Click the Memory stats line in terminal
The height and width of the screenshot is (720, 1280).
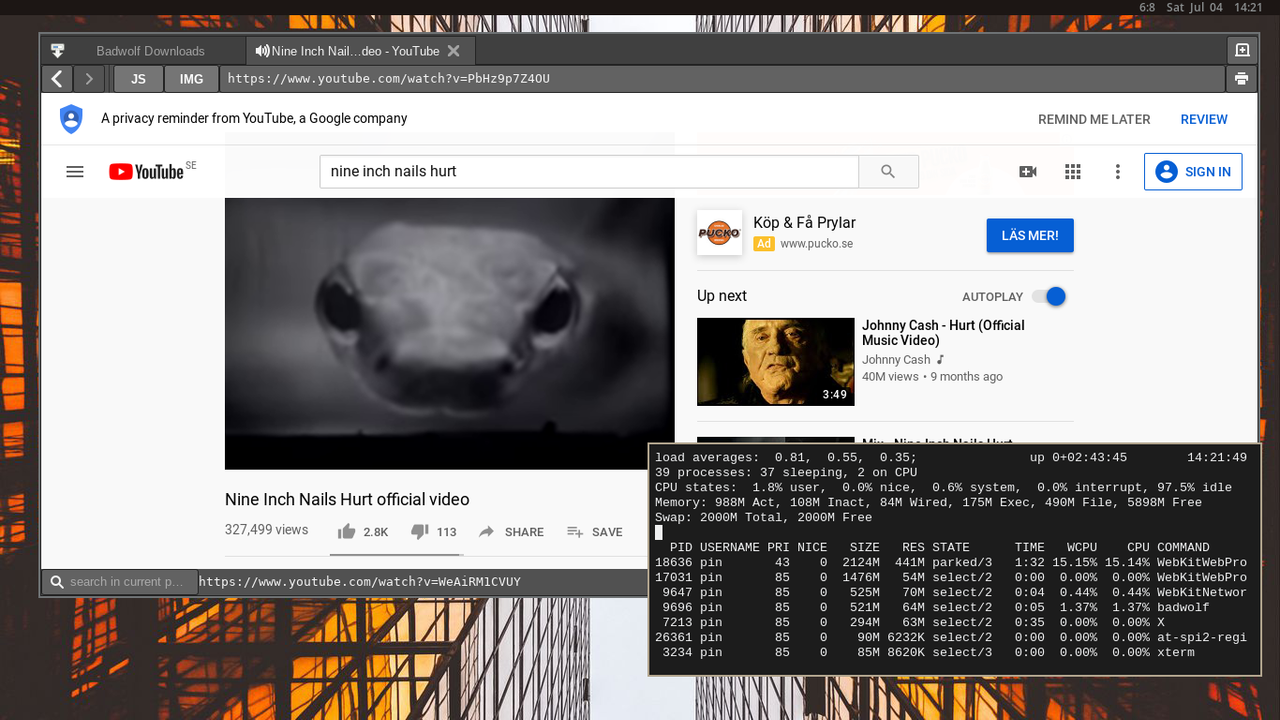coord(929,503)
